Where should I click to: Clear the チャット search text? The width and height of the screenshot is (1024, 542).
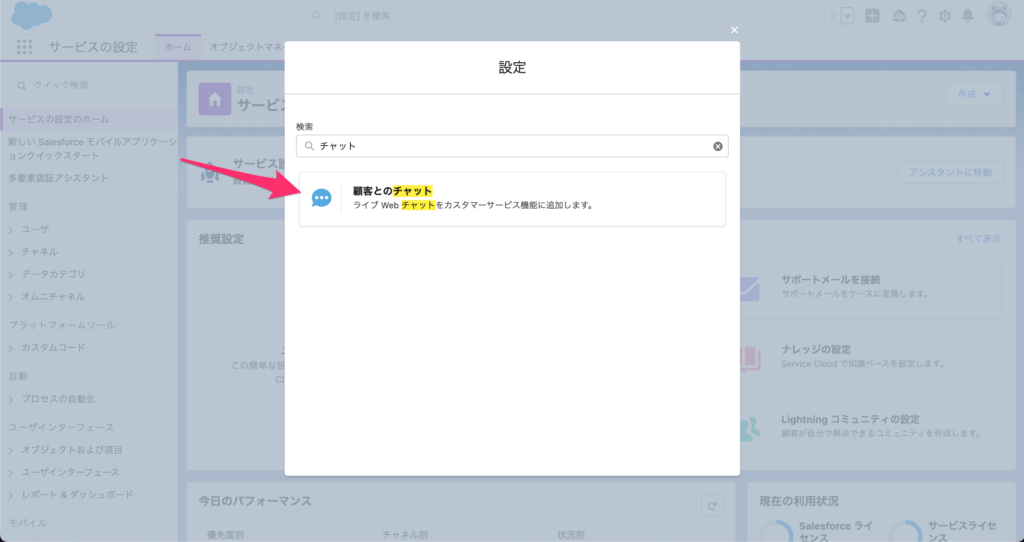(718, 146)
